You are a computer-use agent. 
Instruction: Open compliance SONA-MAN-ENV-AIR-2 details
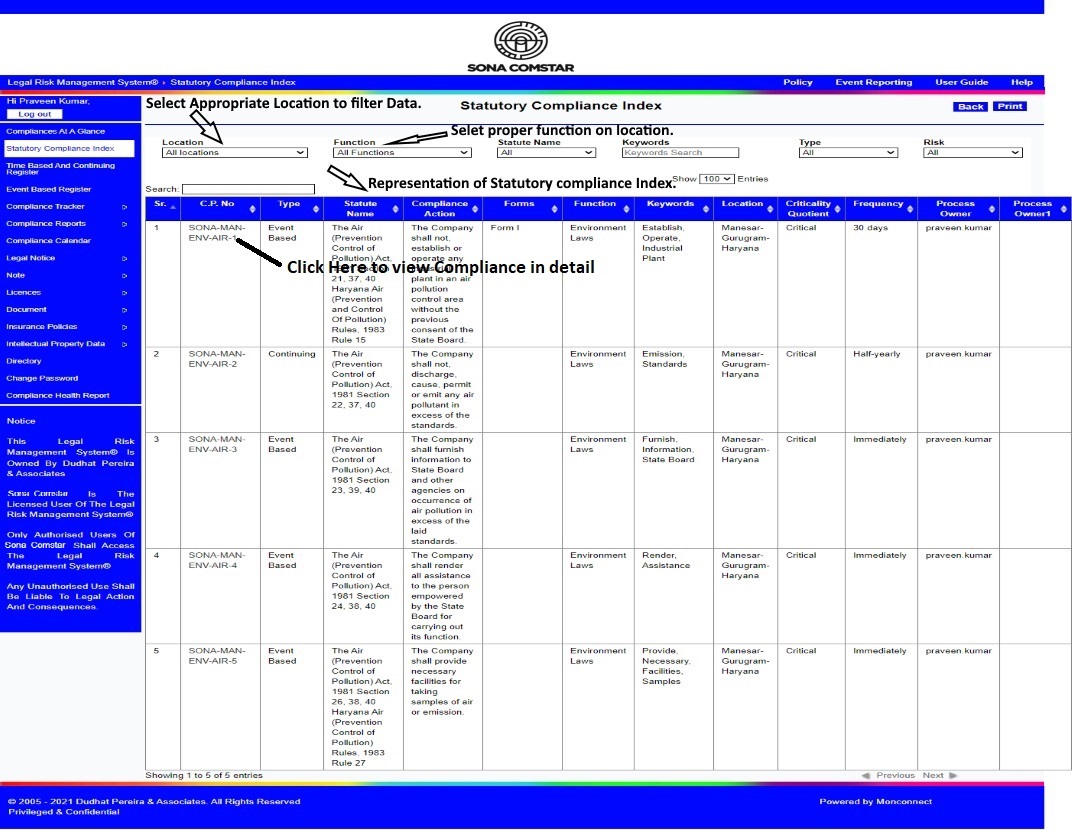(216, 359)
